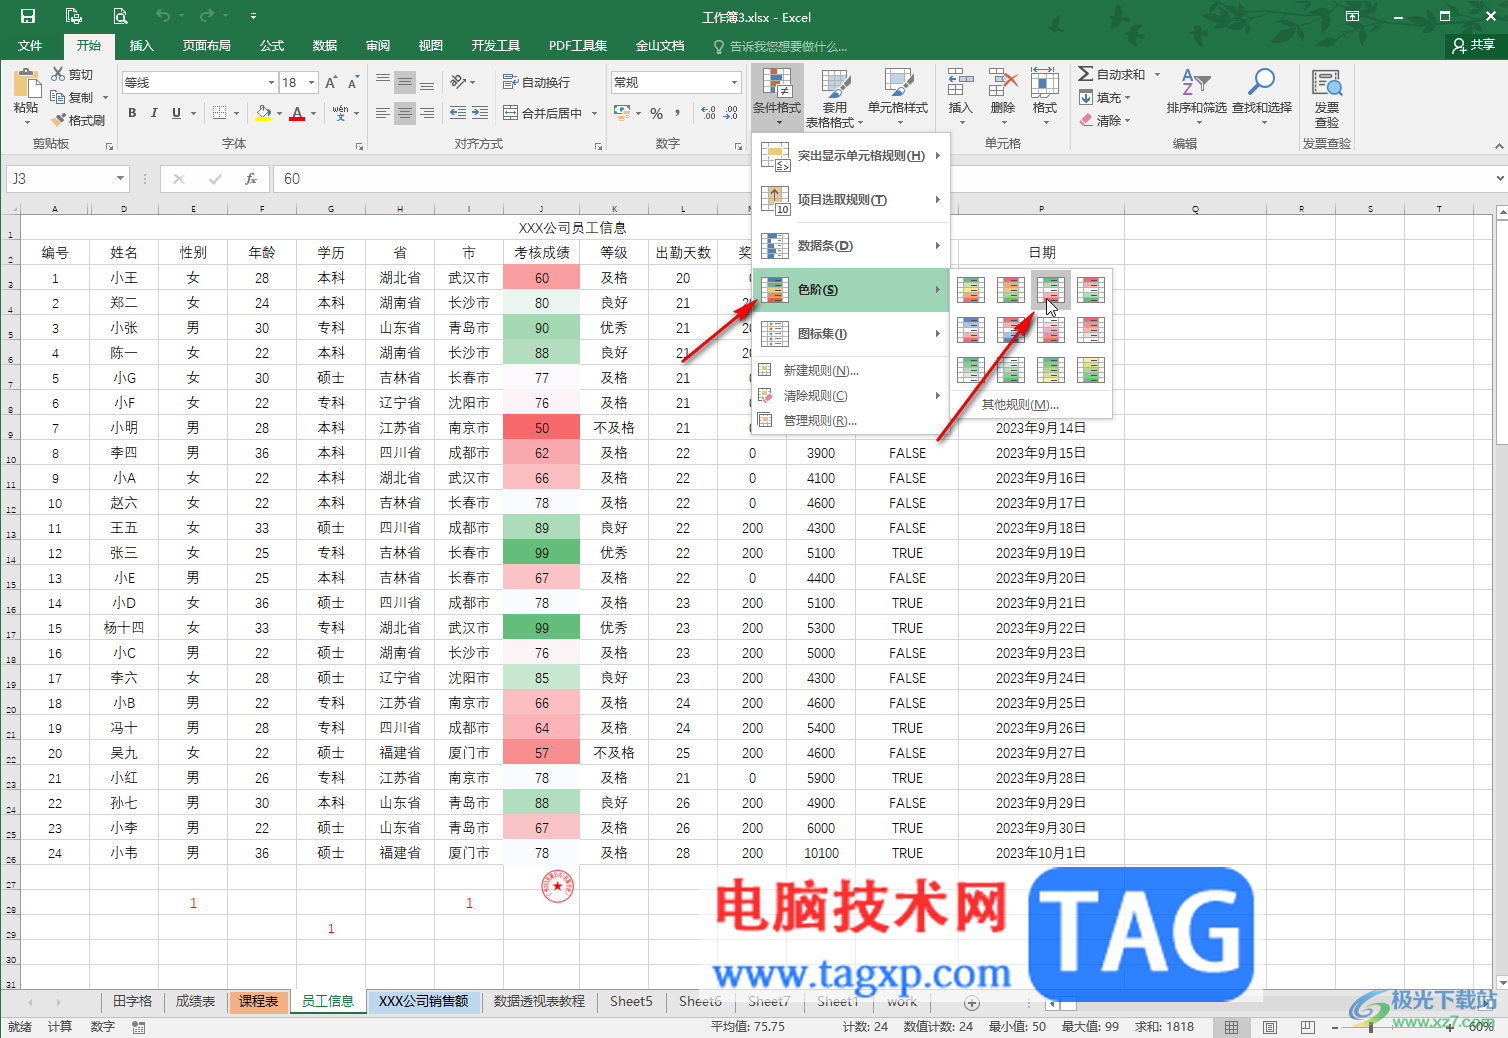The image size is (1508, 1038).
Task: Open the Highlight Cells Rules (突出显示单元格规则) submenu
Action: pyautogui.click(x=850, y=156)
